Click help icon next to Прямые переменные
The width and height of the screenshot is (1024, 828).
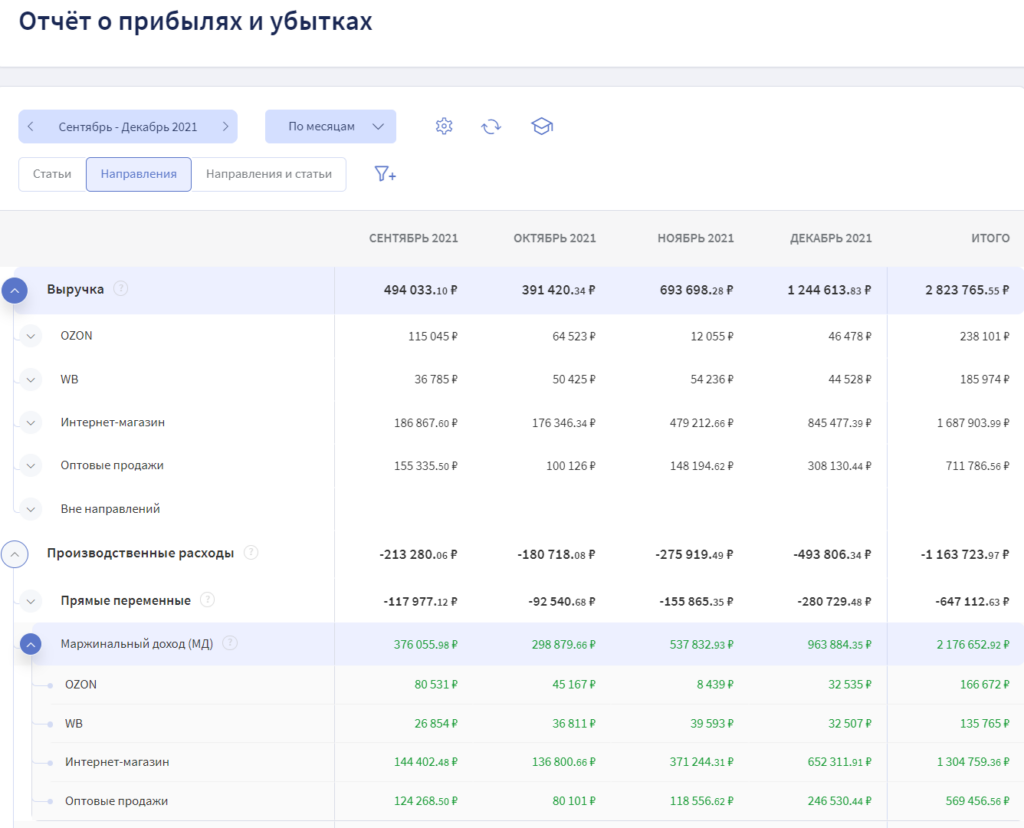click(x=207, y=600)
